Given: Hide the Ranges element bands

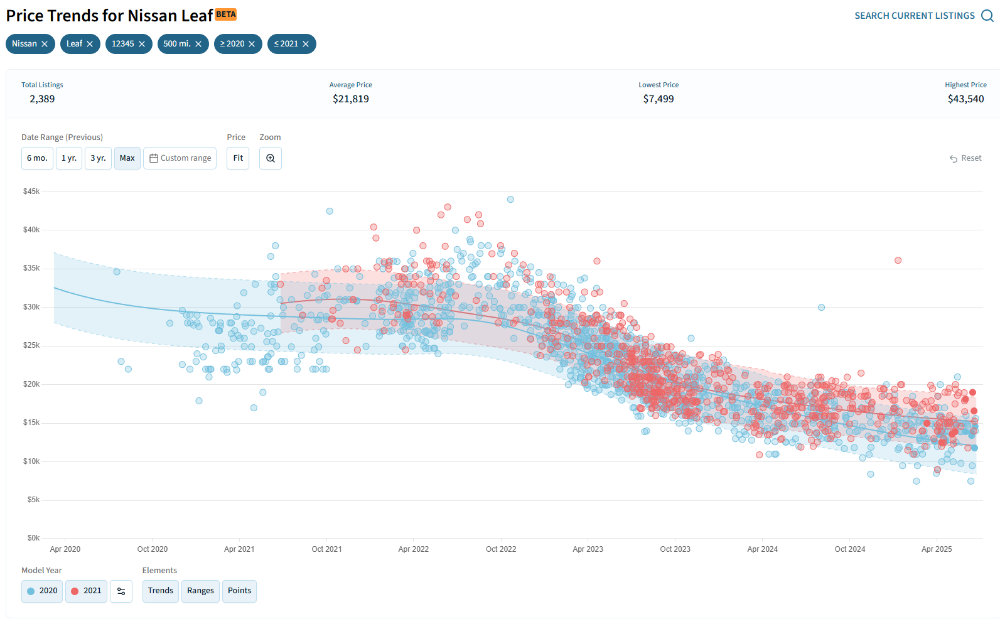Looking at the screenshot, I should 200,591.
